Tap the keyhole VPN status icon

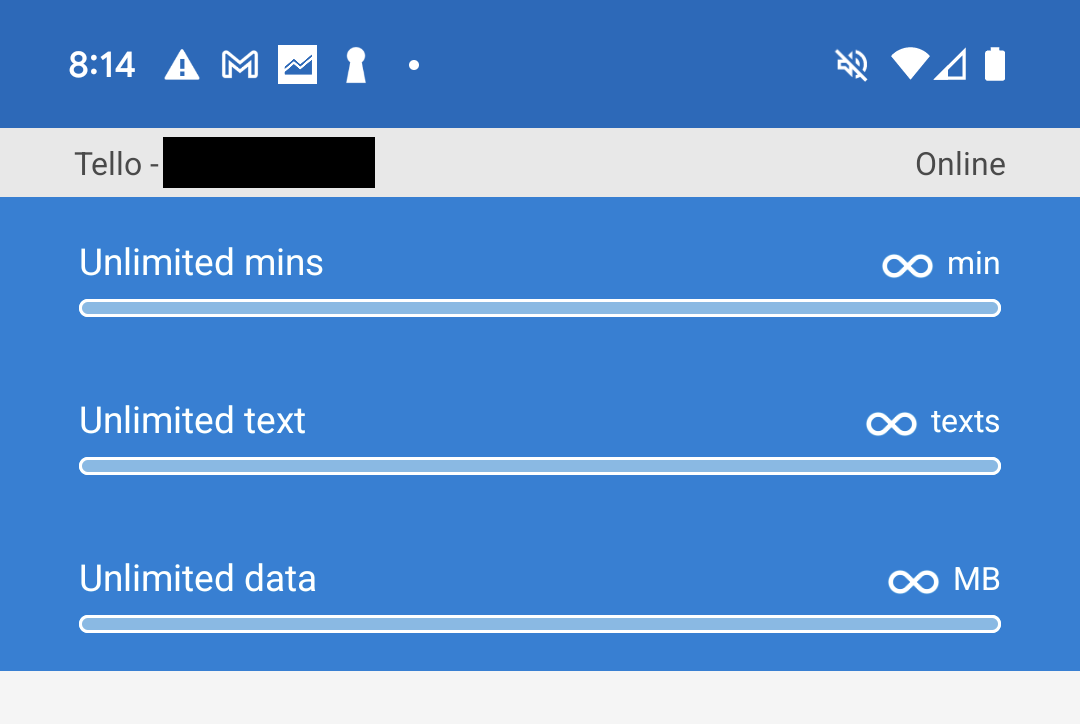(x=355, y=65)
